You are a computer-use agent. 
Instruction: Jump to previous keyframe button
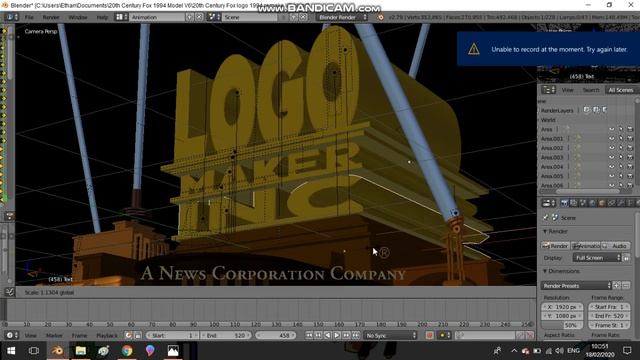(318, 336)
